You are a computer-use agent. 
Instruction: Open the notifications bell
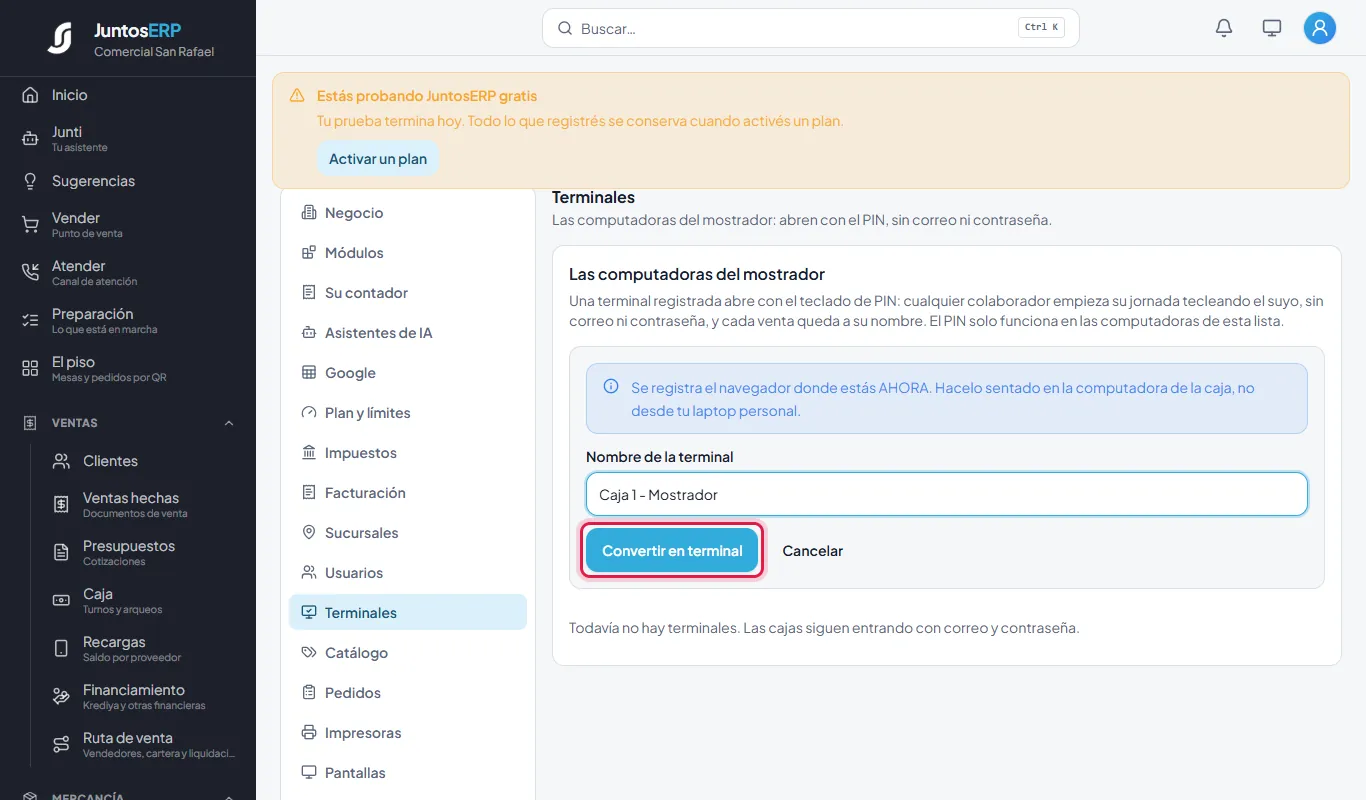[1224, 28]
